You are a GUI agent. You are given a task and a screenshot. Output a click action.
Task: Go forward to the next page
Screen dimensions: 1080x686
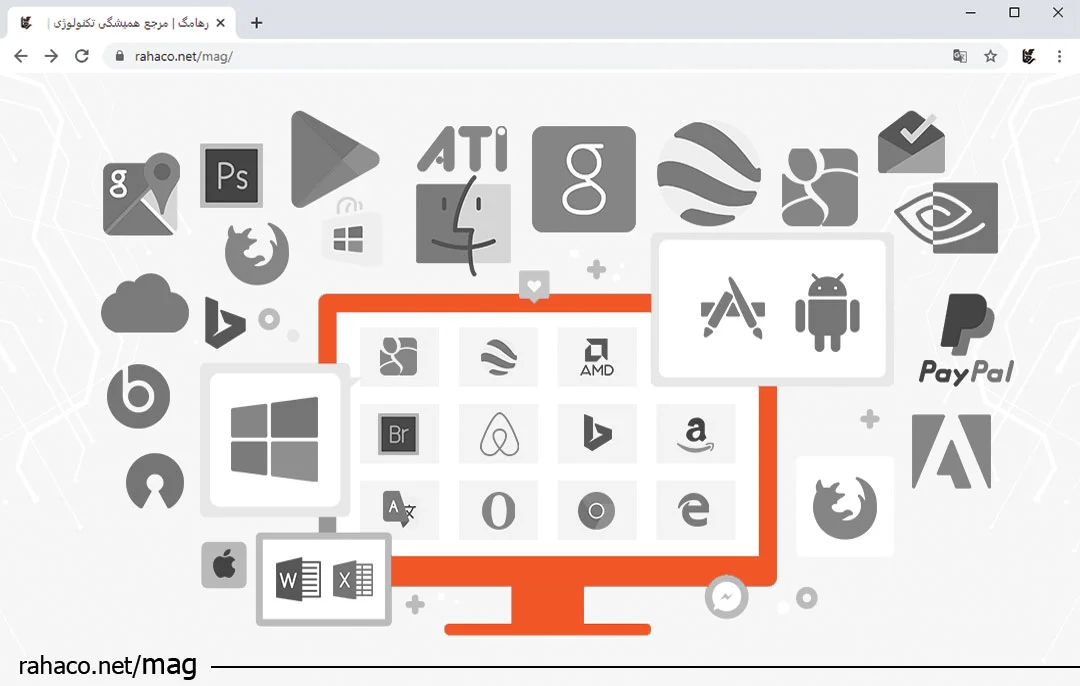pos(51,56)
